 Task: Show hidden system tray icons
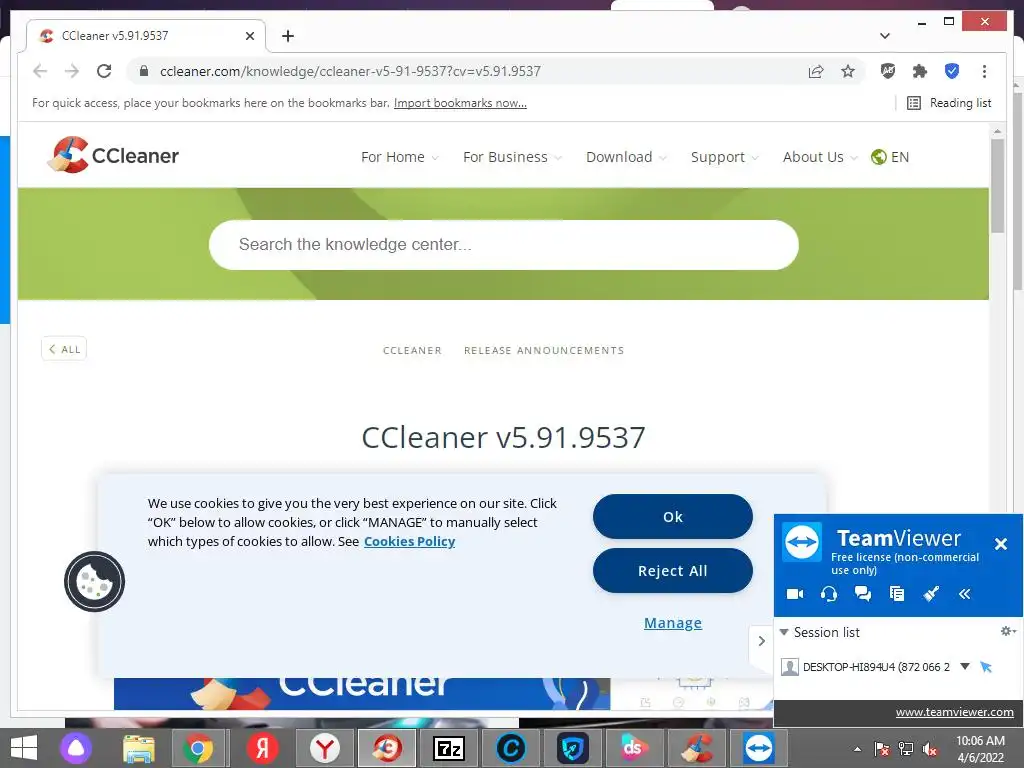857,749
